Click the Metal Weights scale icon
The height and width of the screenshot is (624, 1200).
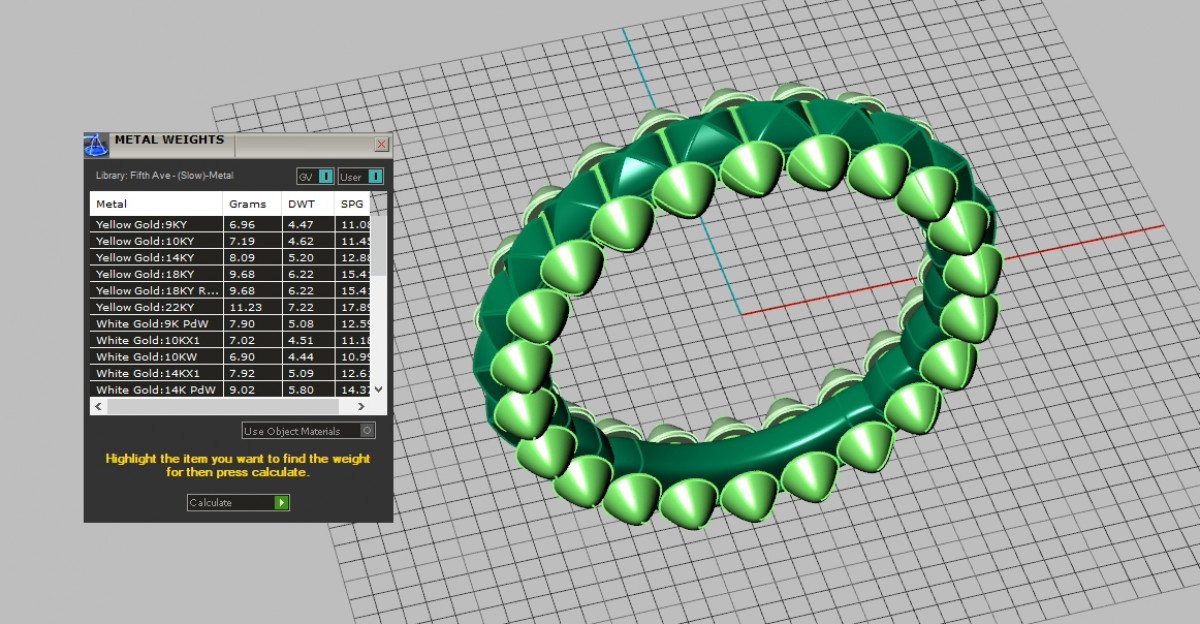click(x=96, y=144)
